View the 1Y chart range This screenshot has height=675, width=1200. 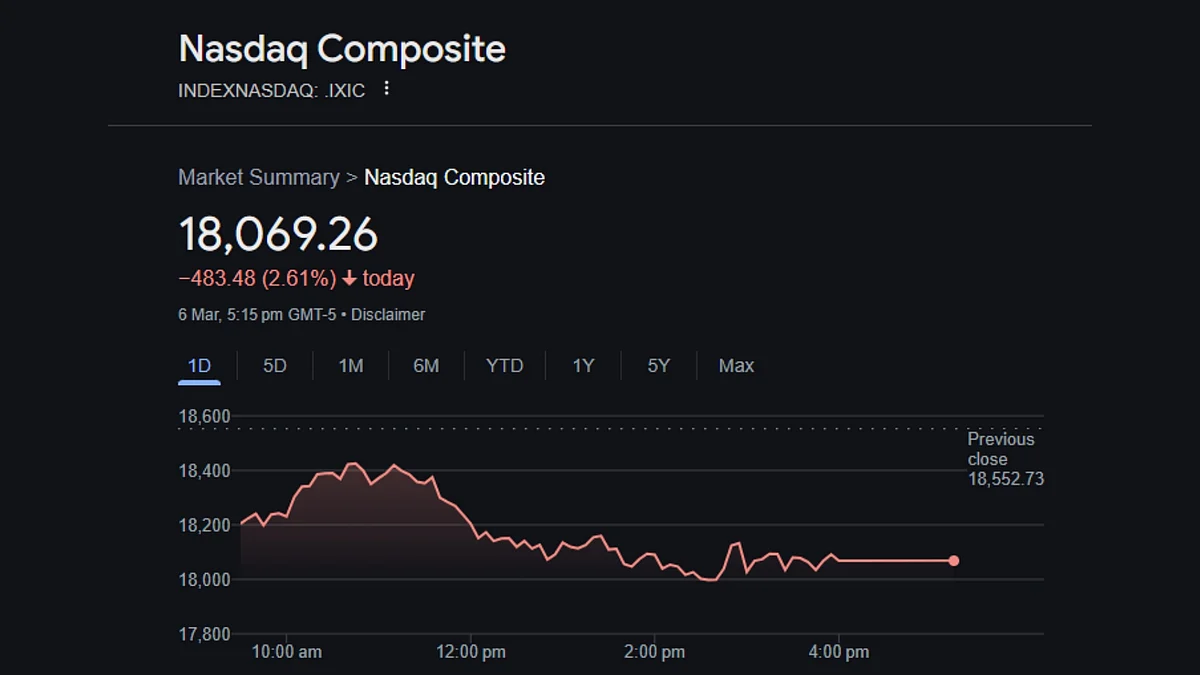tap(583, 366)
